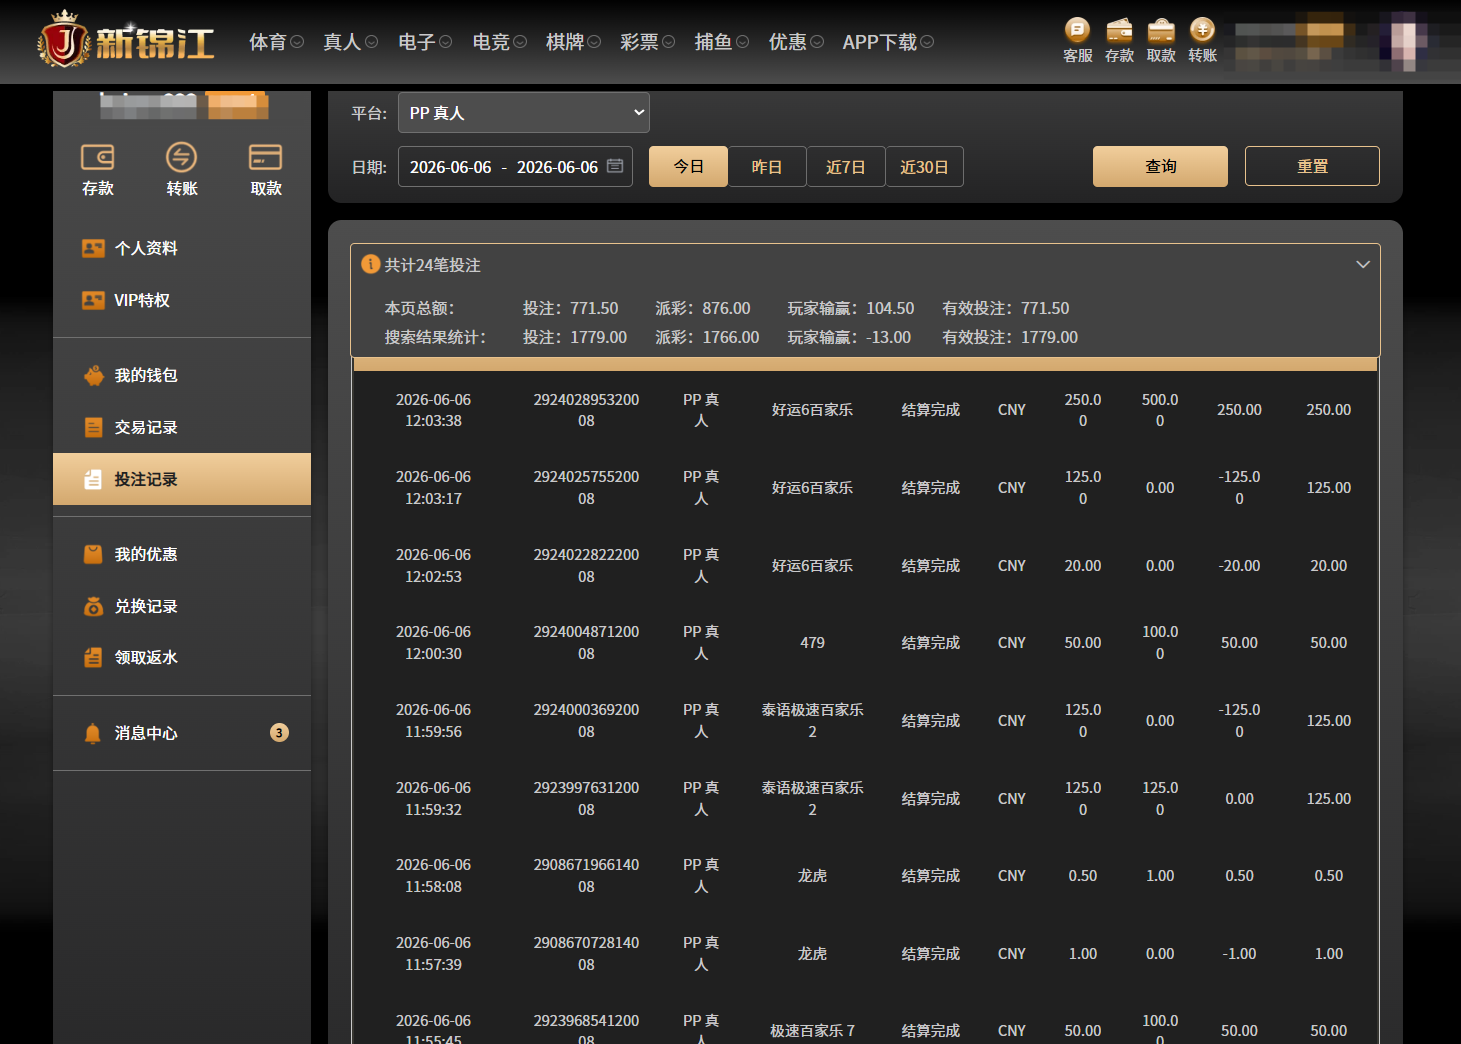Viewport: 1461px width, 1044px height.
Task: Click the 龙虎 entry at 11:57:39
Action: [x=812, y=954]
